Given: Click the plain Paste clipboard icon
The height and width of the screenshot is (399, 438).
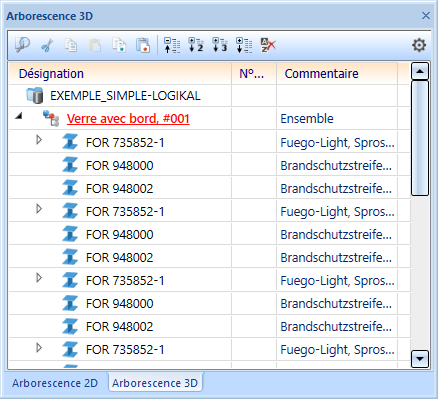Looking at the screenshot, I should click(95, 45).
